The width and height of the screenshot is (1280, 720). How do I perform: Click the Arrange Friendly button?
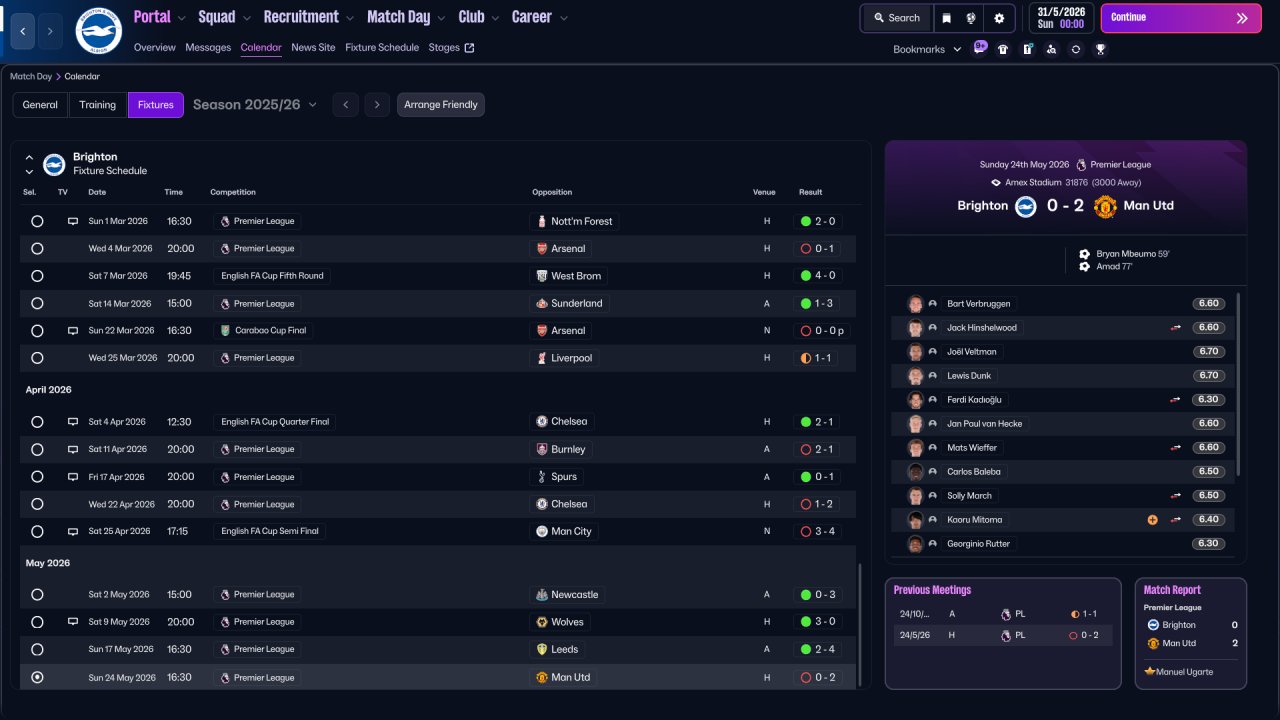click(441, 105)
